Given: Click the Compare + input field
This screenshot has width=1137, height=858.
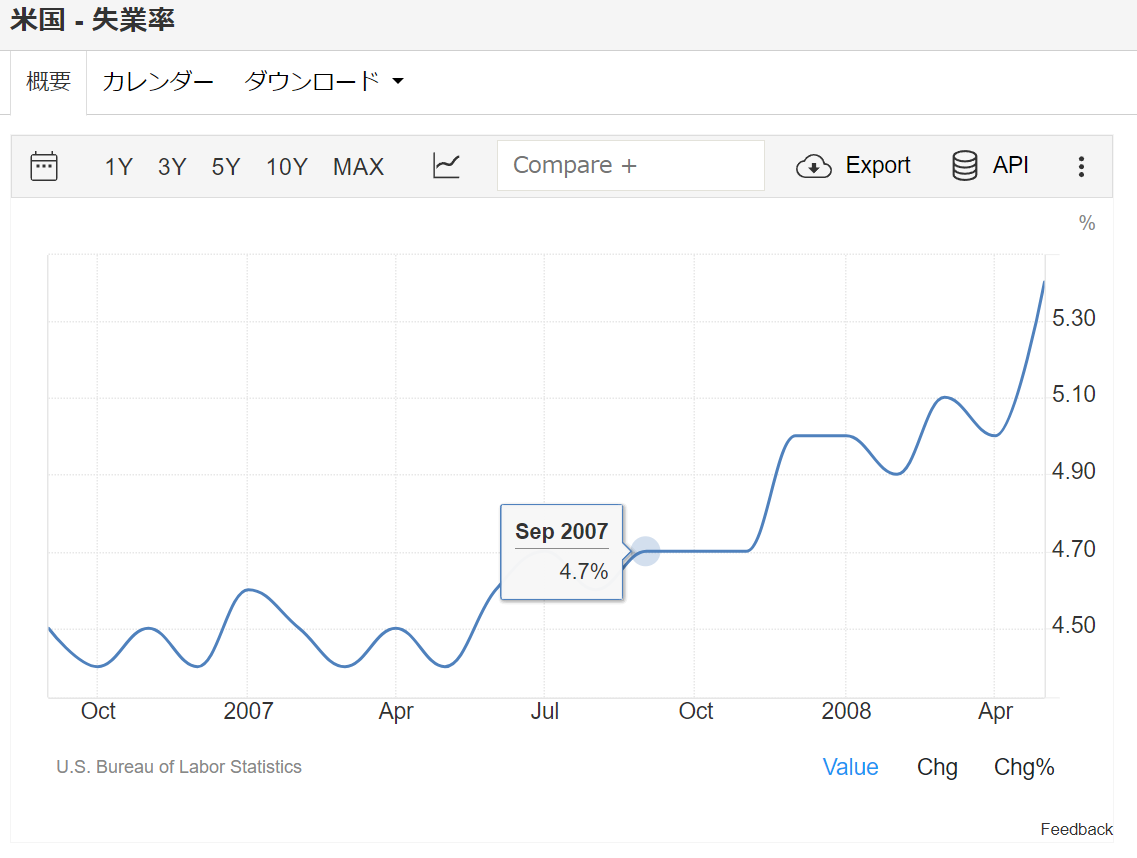Looking at the screenshot, I should 630,166.
